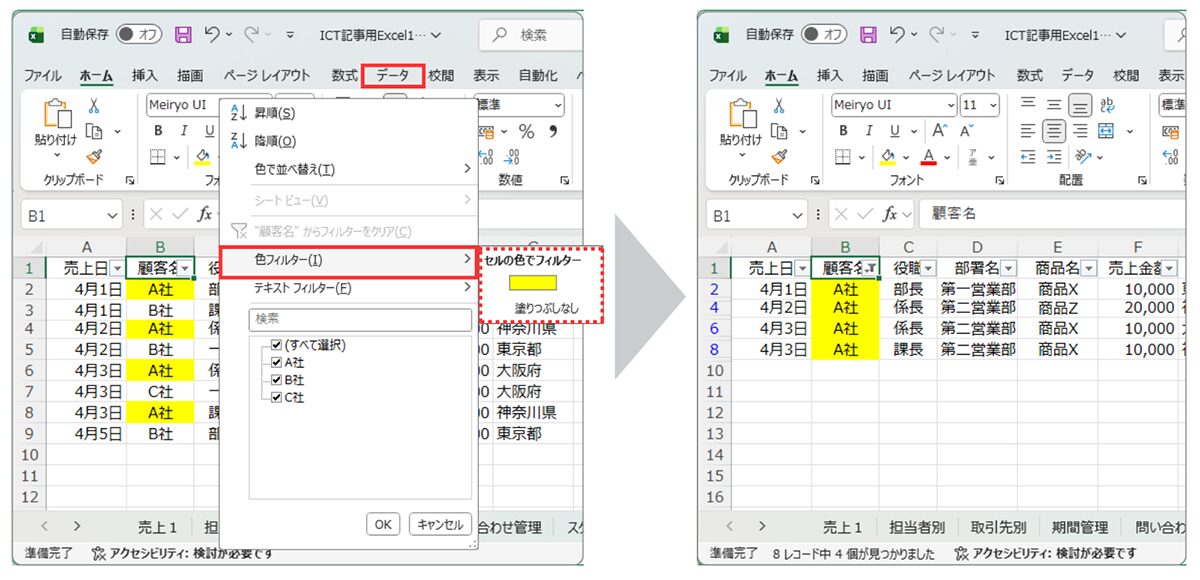Open 部署名 filter dropdown in right window
The height and width of the screenshot is (580, 1200).
[1008, 268]
